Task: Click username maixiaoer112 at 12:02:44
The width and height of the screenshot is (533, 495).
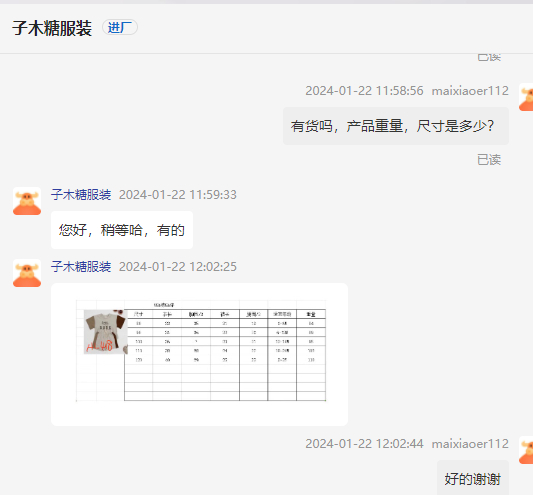Action: pyautogui.click(x=470, y=444)
